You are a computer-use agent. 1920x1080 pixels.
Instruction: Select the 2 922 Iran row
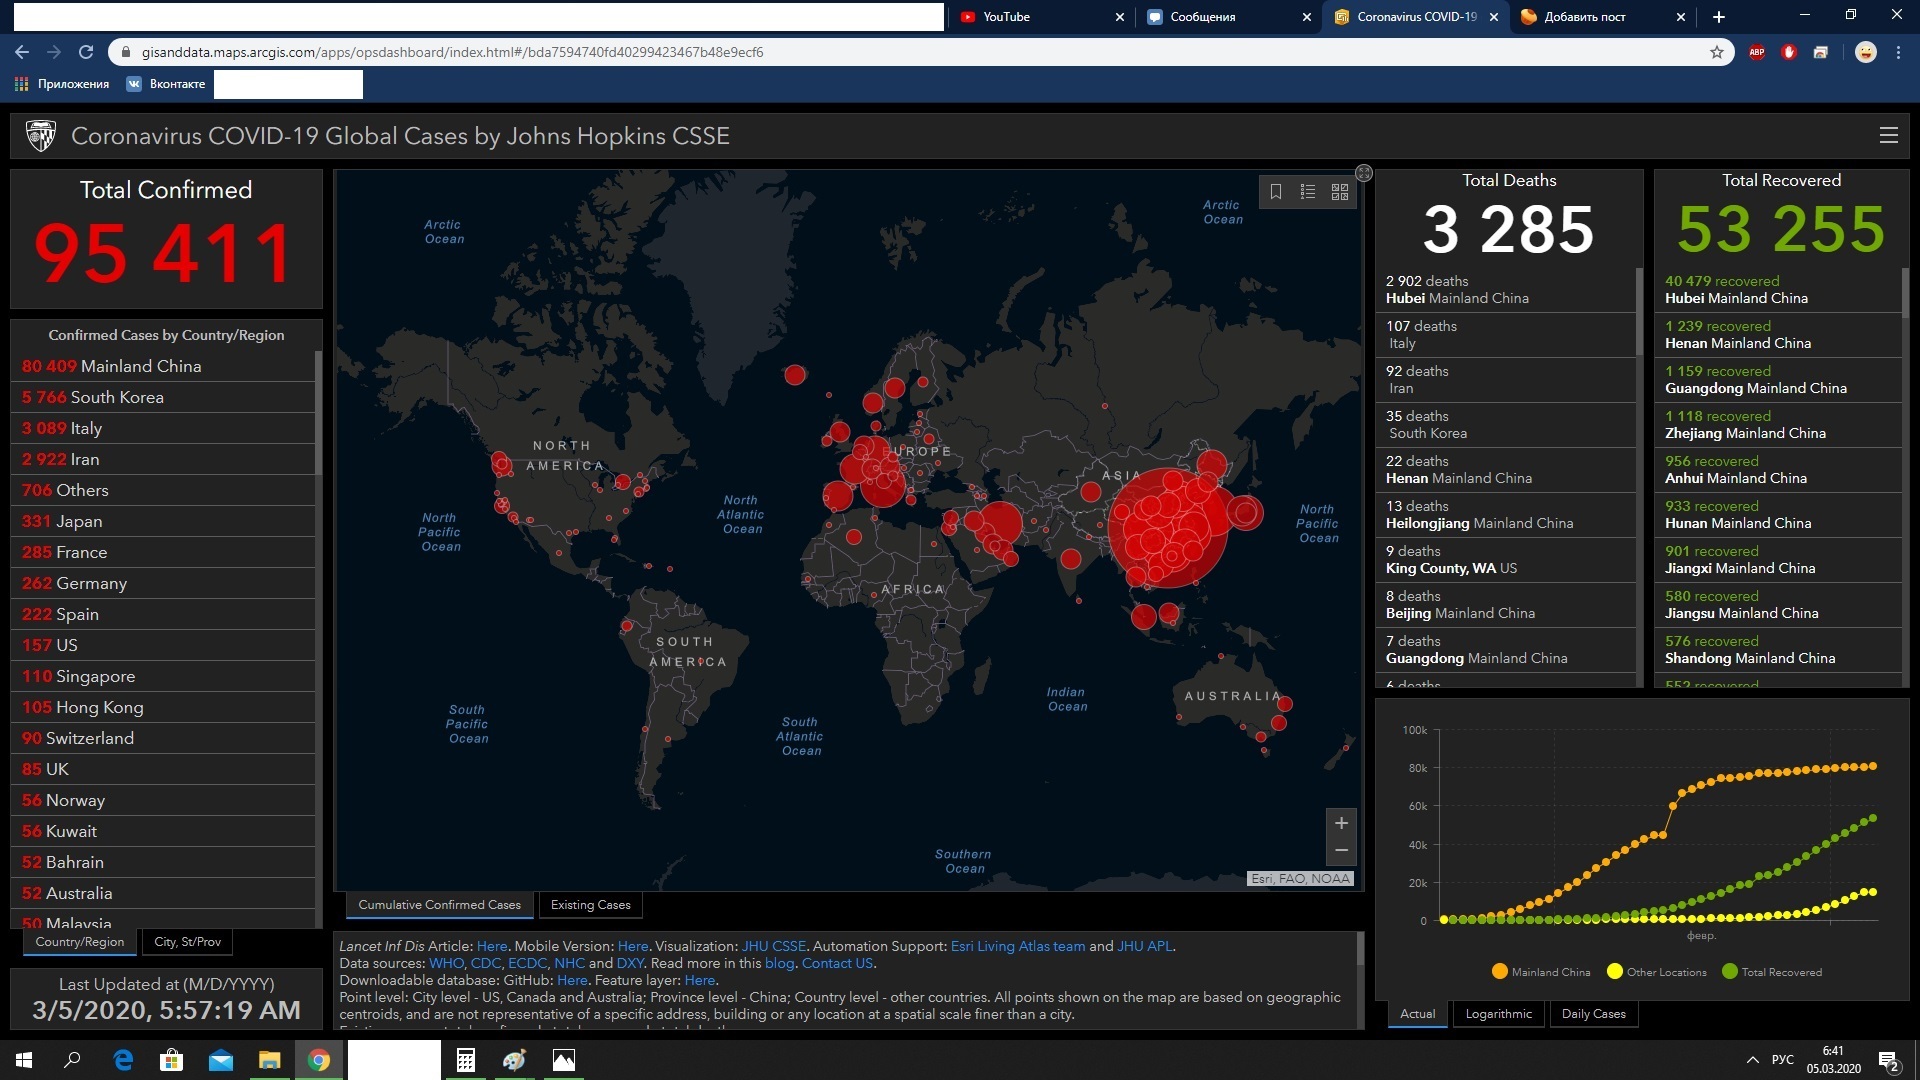click(165, 459)
